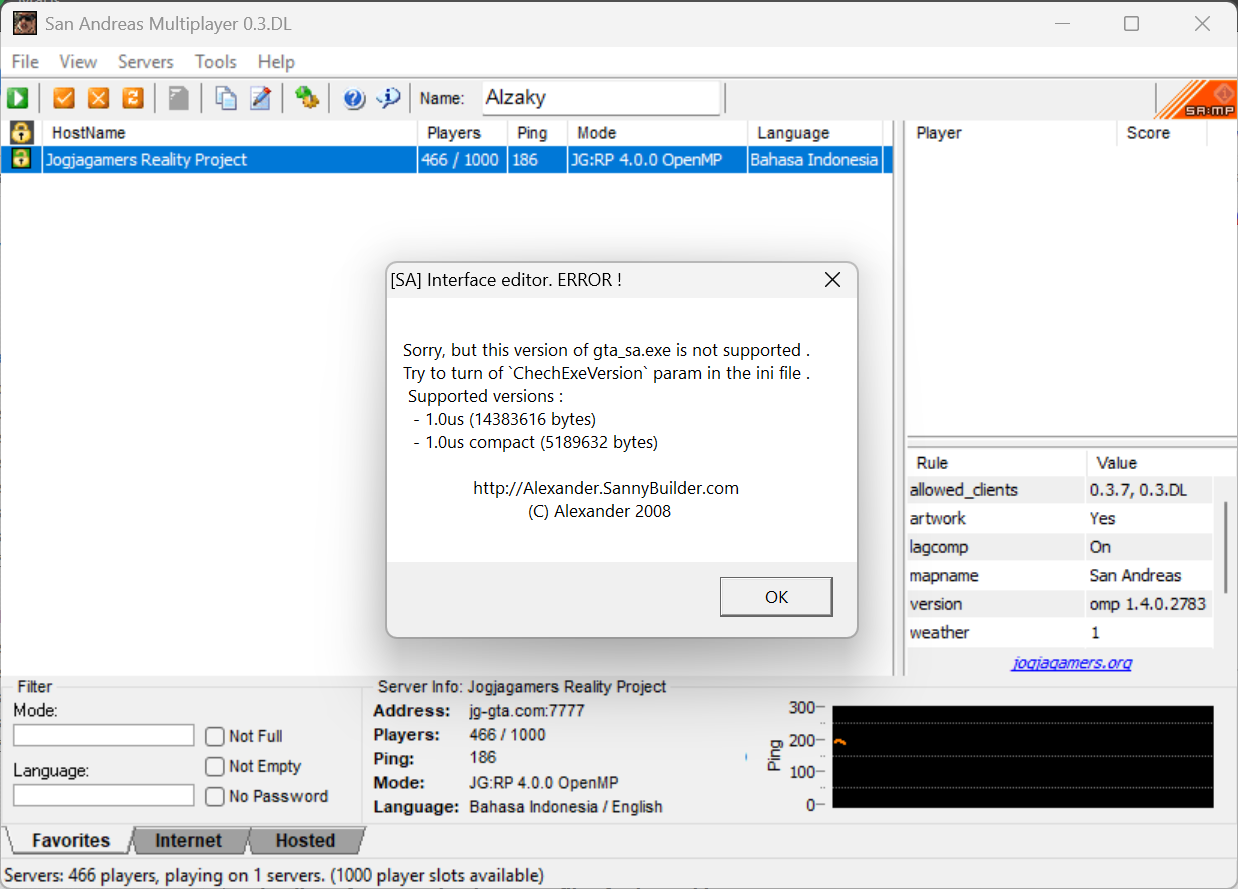Select the mapname rule row
The image size is (1238, 889).
pyautogui.click(x=1060, y=575)
